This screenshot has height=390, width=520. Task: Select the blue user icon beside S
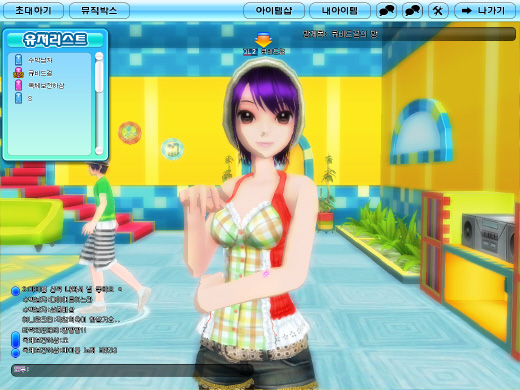point(19,98)
